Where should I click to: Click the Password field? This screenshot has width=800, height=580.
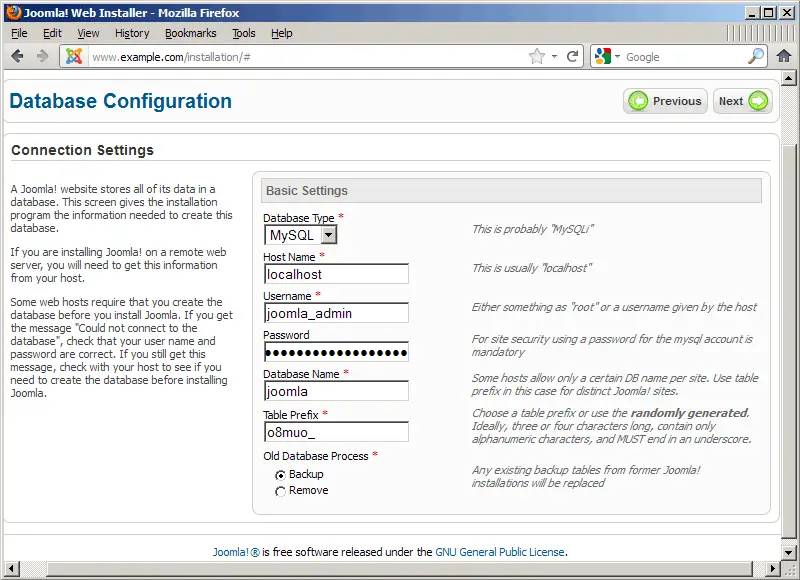pos(336,352)
